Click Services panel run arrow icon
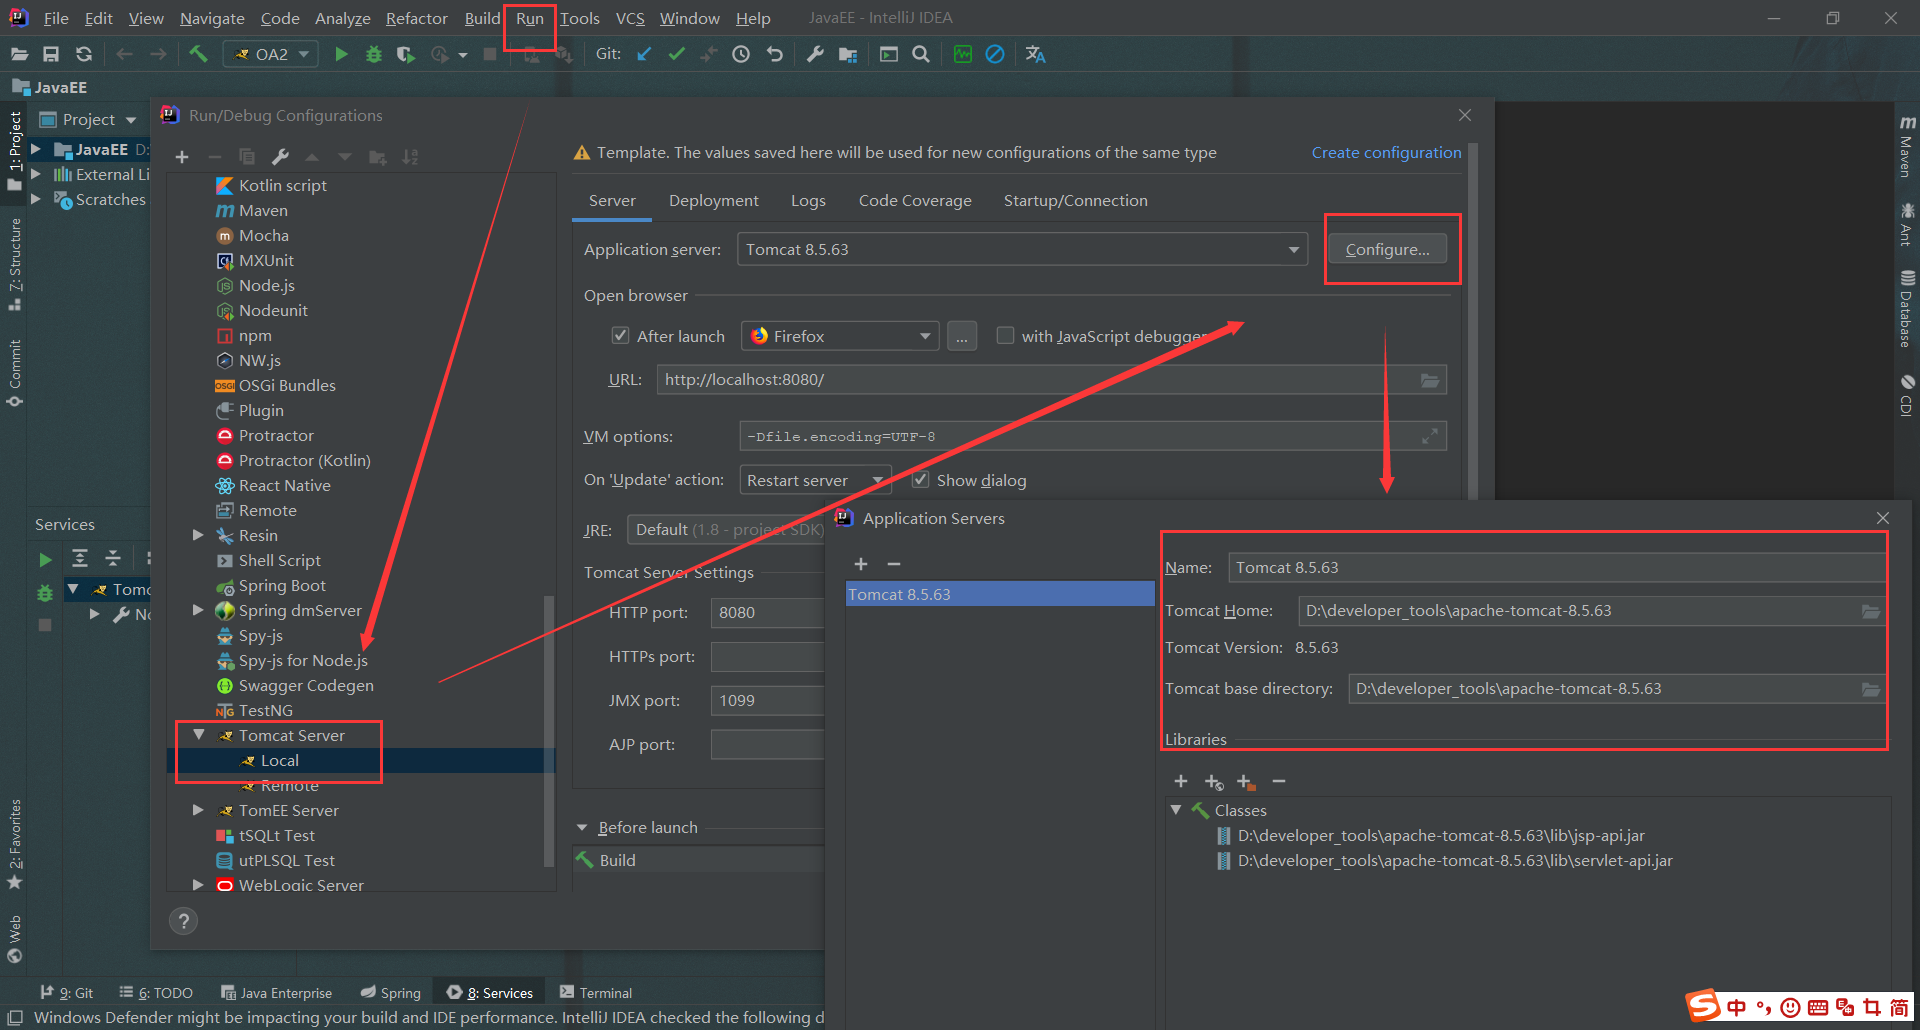Screen dimensions: 1920x1030 pos(45,559)
